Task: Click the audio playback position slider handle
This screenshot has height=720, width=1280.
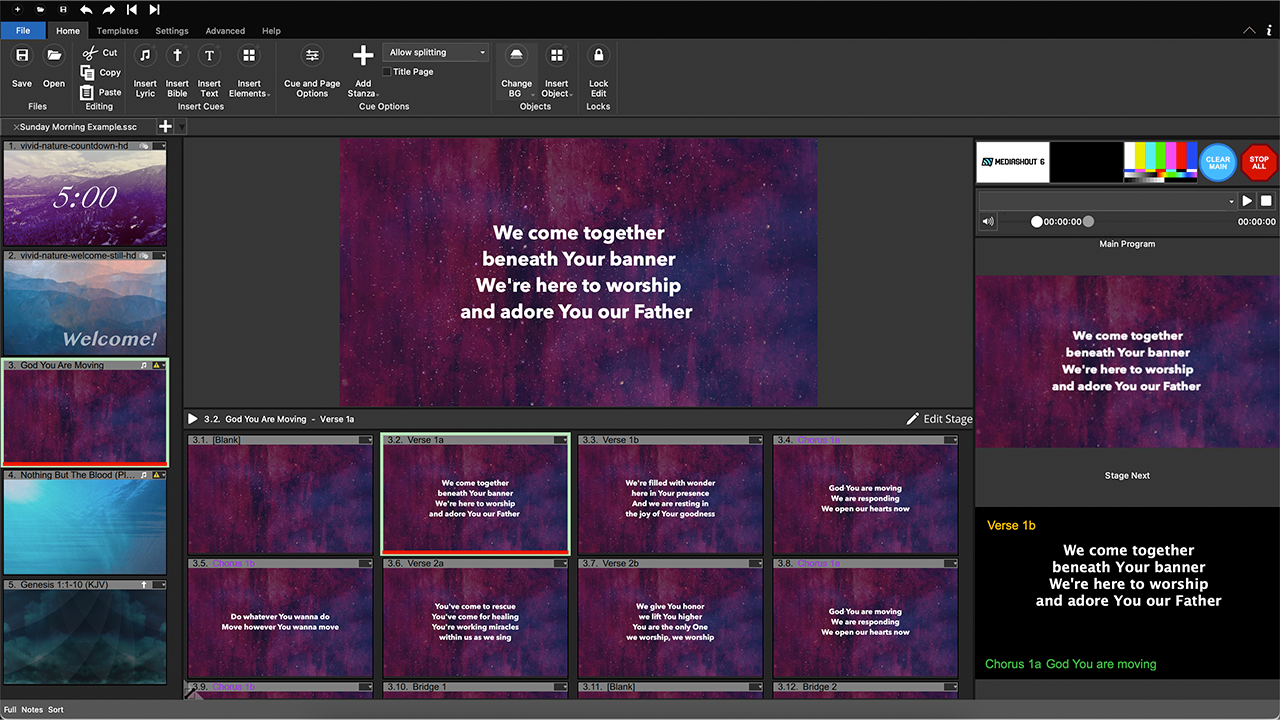Action: (1037, 222)
